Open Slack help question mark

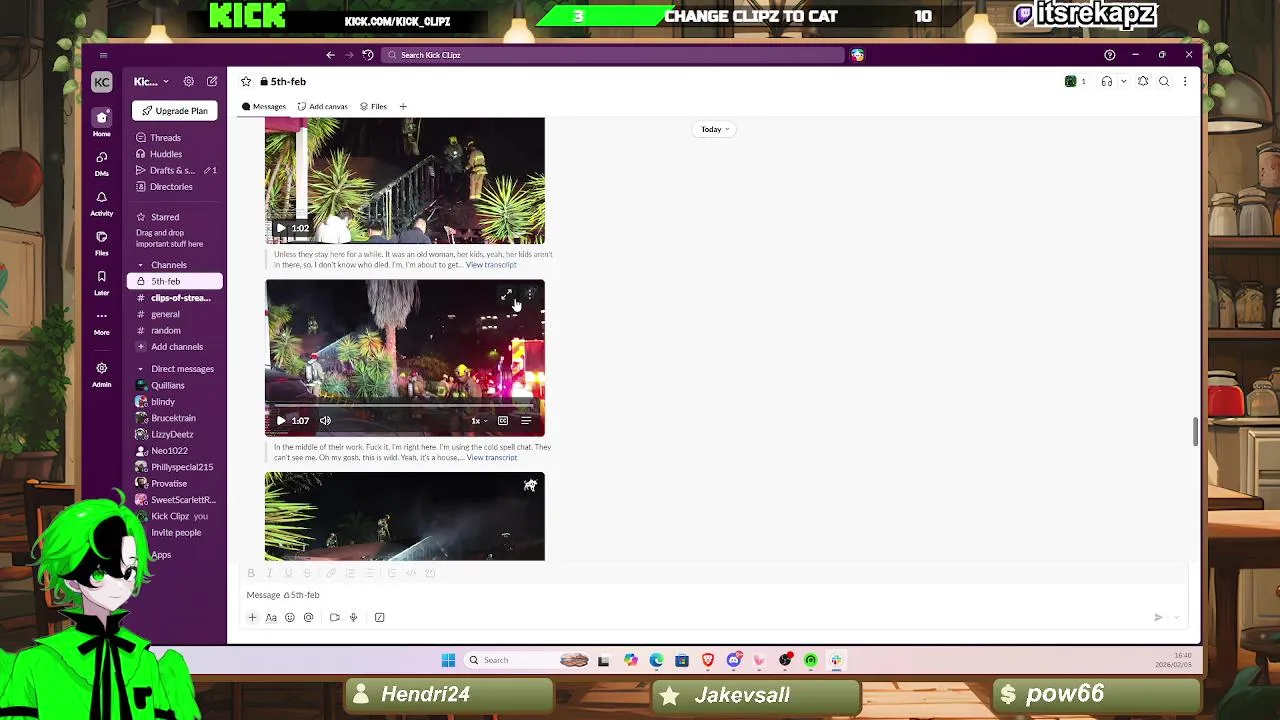click(1109, 55)
